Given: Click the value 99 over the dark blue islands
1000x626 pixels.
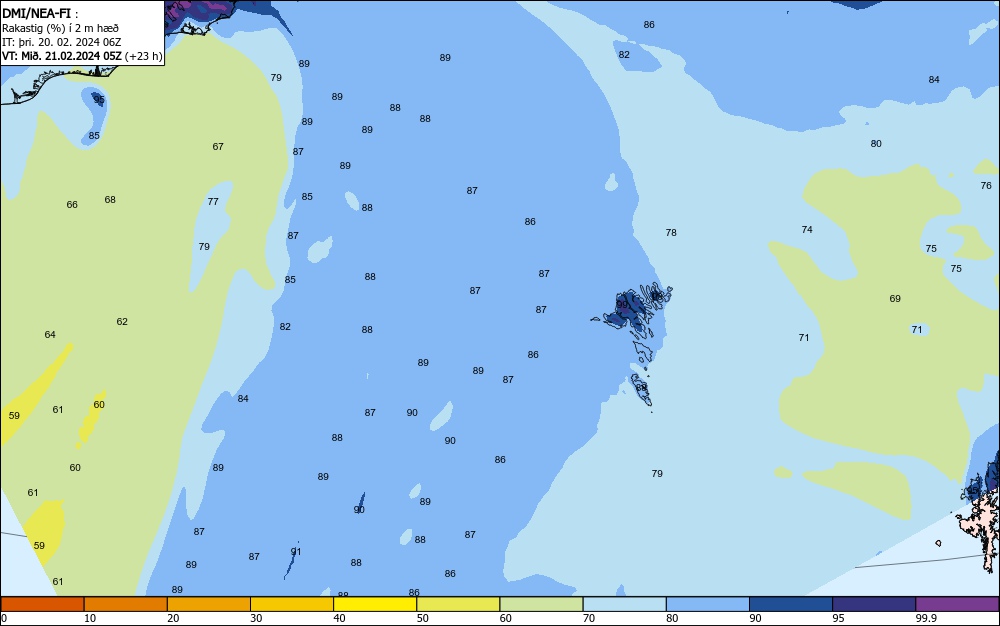Looking at the screenshot, I should pos(622,305).
